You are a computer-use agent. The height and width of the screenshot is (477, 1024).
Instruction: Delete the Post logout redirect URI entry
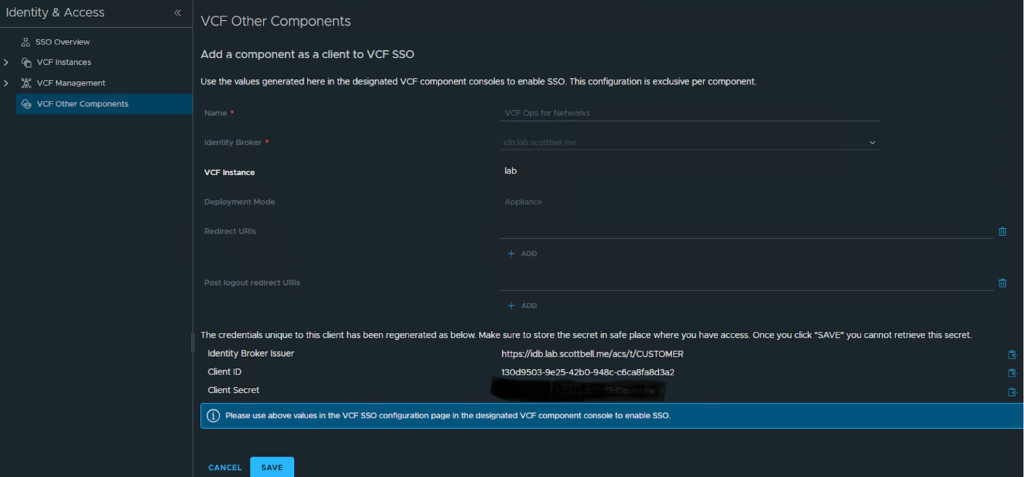click(x=1002, y=283)
